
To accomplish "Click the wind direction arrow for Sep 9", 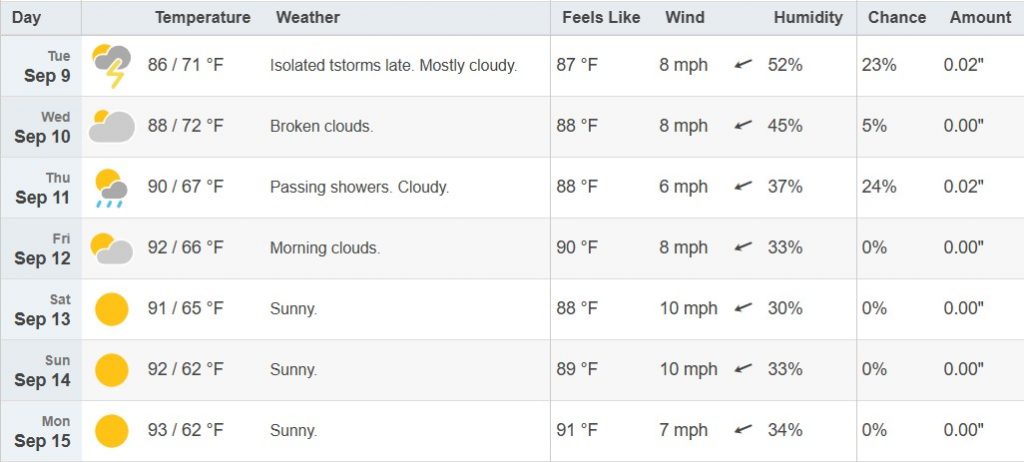I will [743, 64].
